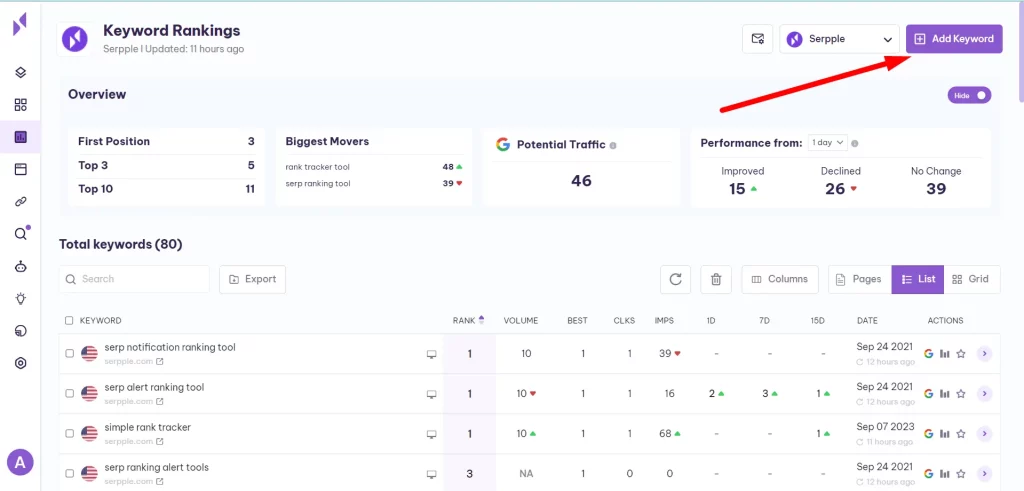View chart for serp notification ranking tool
1024x491 pixels.
pyautogui.click(x=944, y=354)
